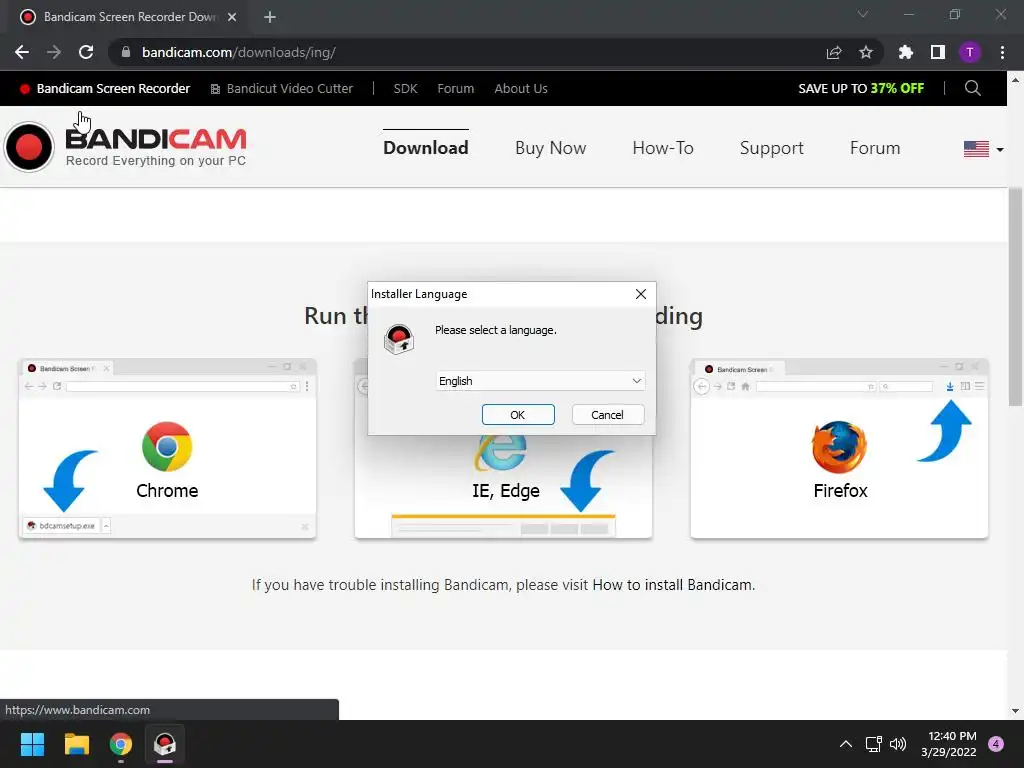The width and height of the screenshot is (1024, 768).
Task: Open the network status tray icon
Action: (x=874, y=744)
